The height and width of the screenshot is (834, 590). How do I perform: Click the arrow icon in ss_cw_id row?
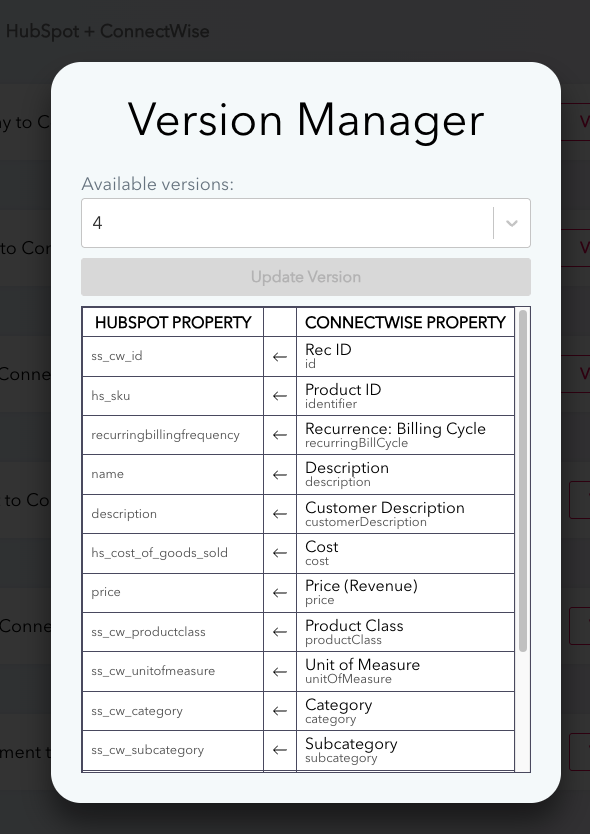click(280, 357)
